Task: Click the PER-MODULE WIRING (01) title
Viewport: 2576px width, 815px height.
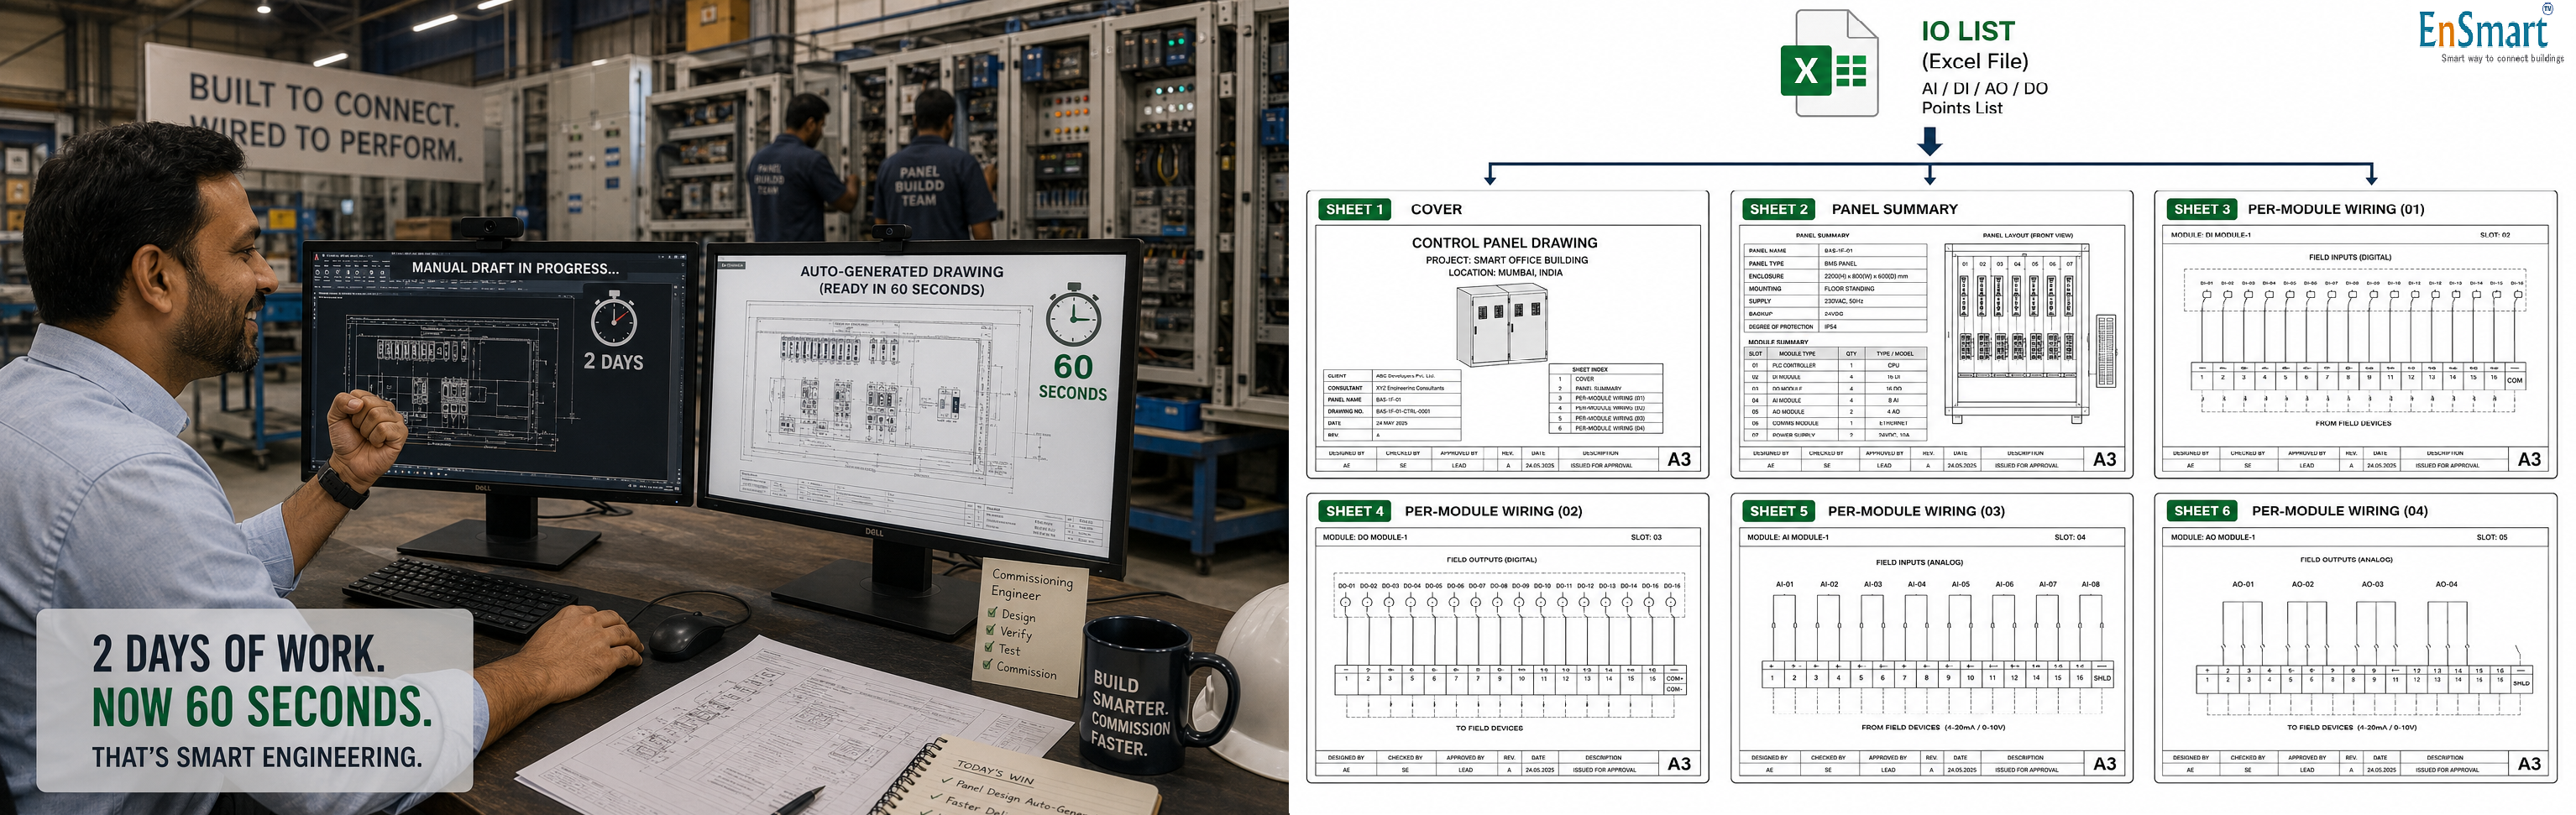Action: coord(2336,209)
